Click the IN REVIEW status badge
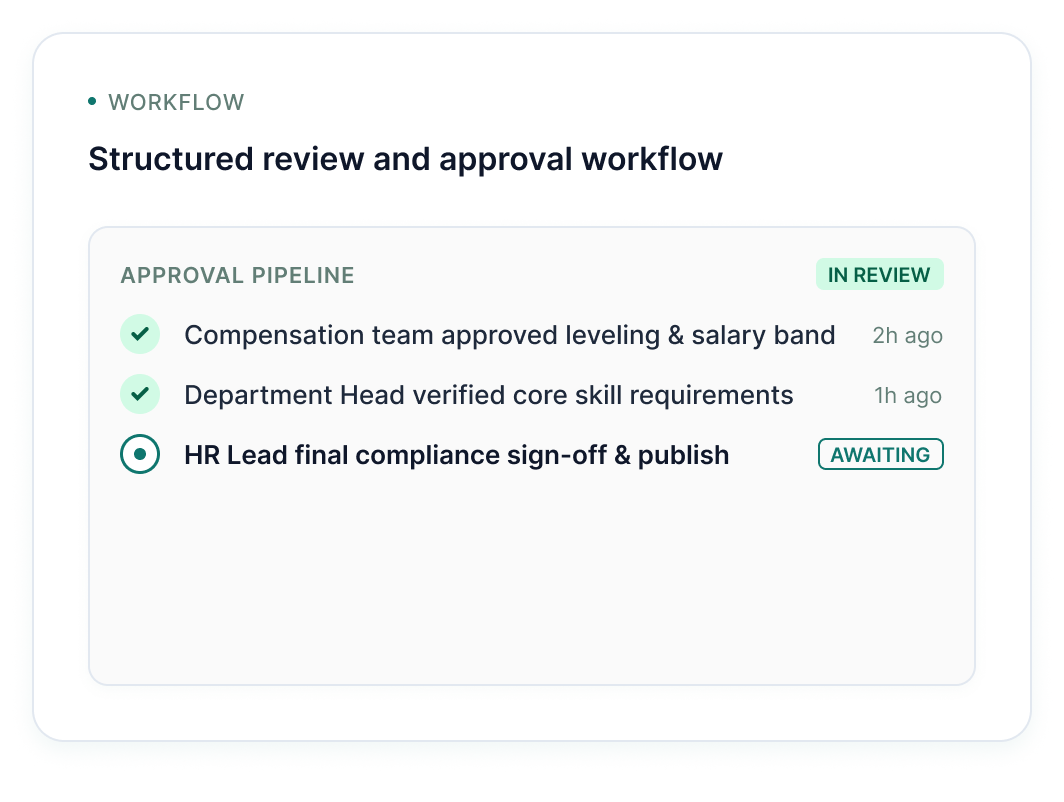The image size is (1064, 802). click(879, 275)
